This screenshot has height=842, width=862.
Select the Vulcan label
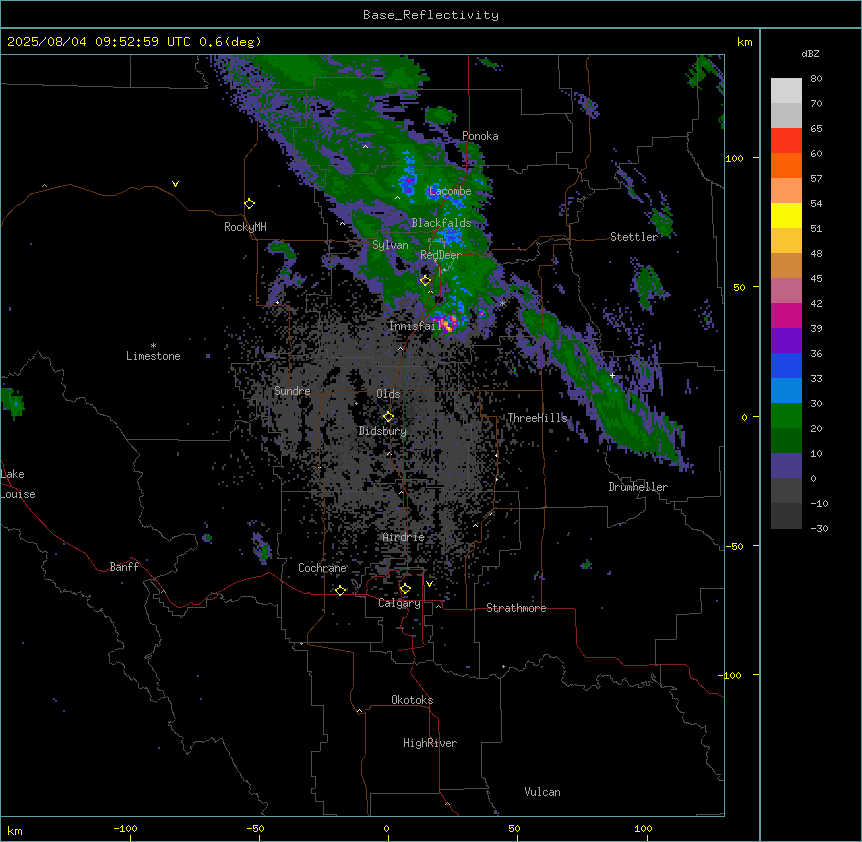pyautogui.click(x=543, y=792)
